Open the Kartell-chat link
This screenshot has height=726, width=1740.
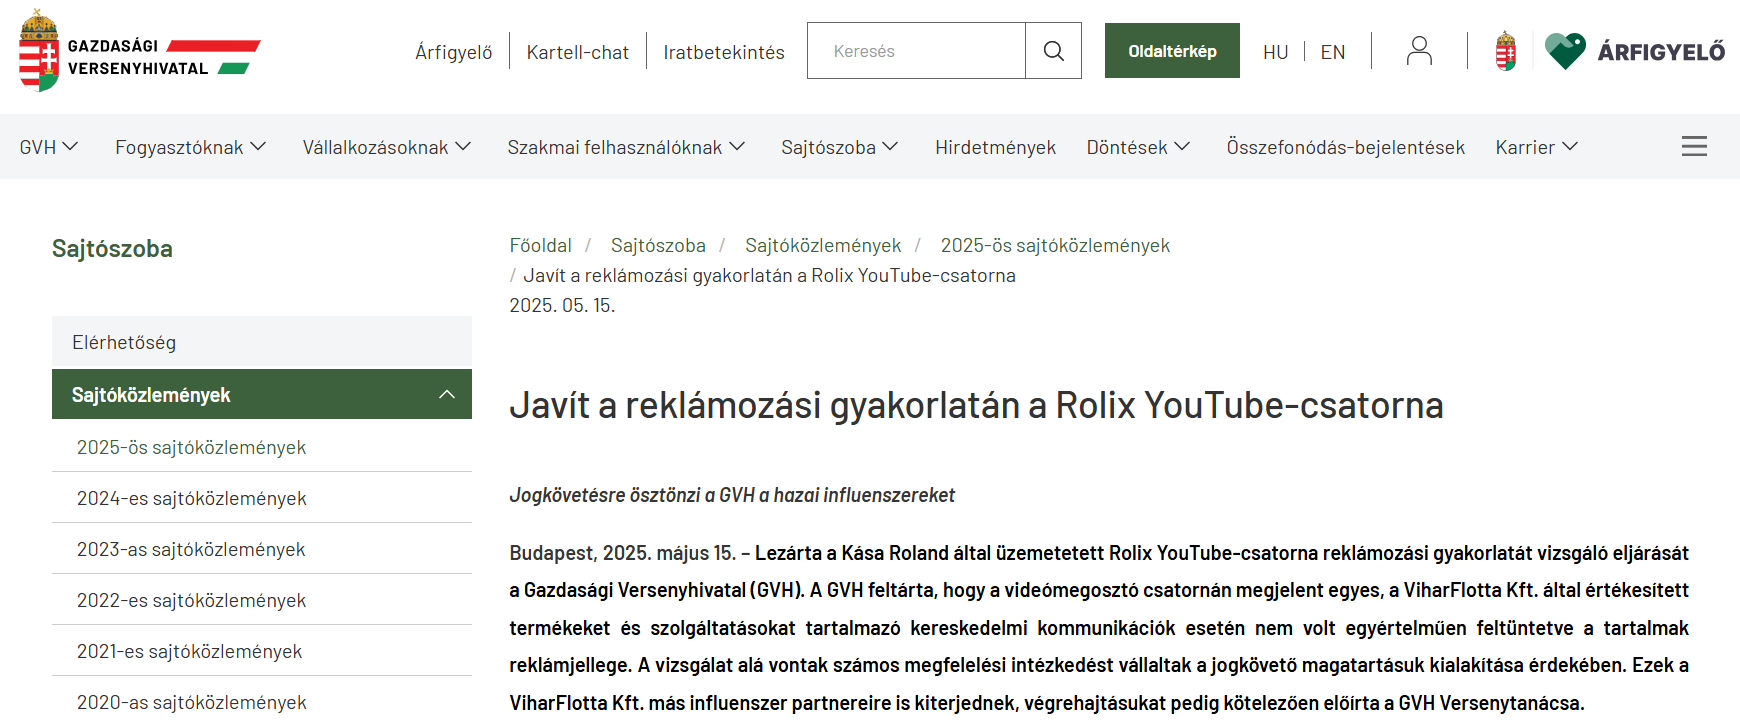[578, 52]
